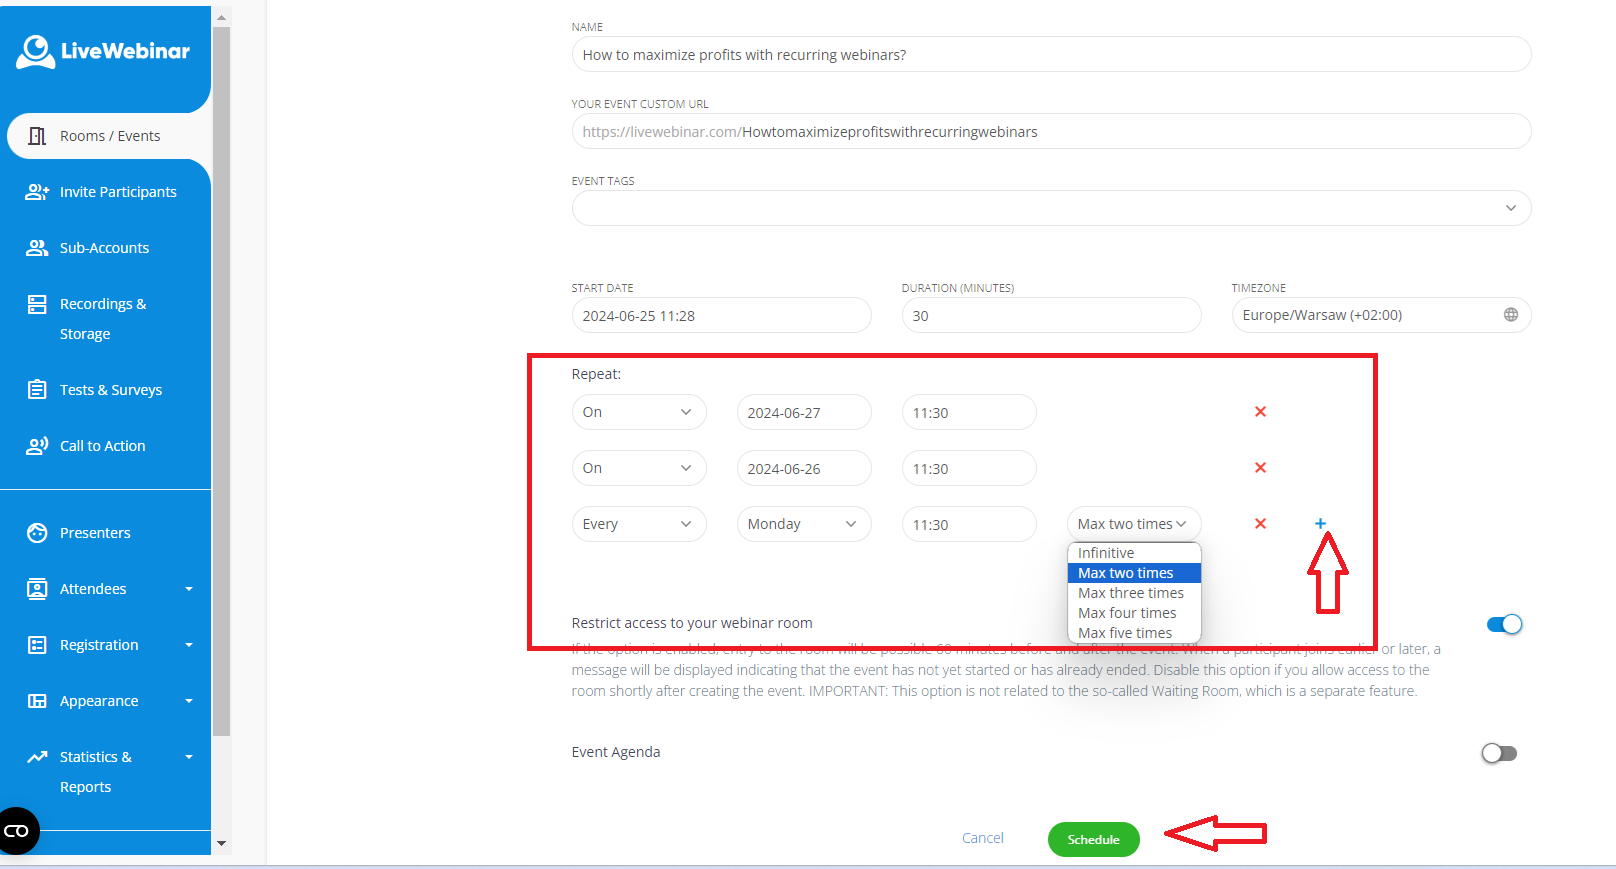1616x869 pixels.
Task: Open Invite Participants in the sidebar
Action: tap(117, 192)
